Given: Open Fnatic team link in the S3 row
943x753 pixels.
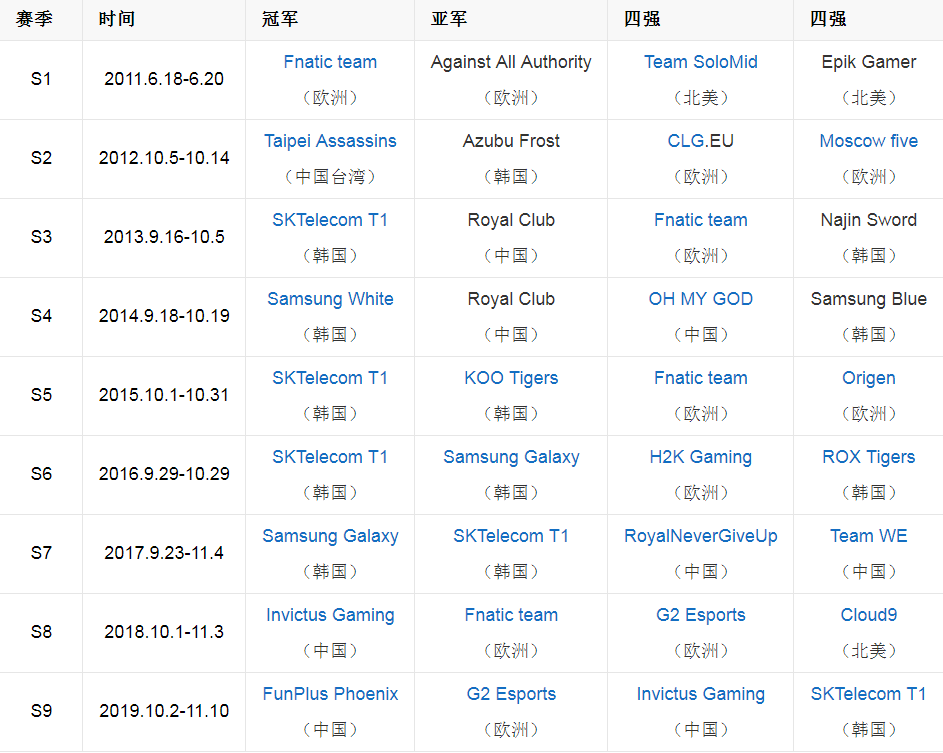Looking at the screenshot, I should (701, 220).
